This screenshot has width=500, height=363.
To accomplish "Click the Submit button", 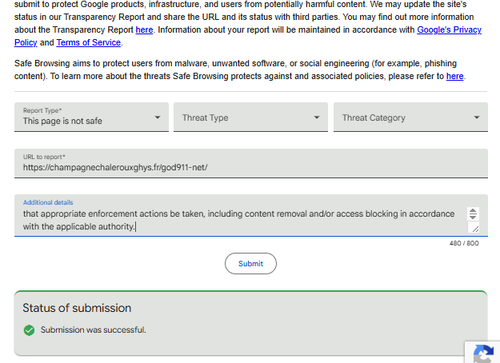I will 251,263.
